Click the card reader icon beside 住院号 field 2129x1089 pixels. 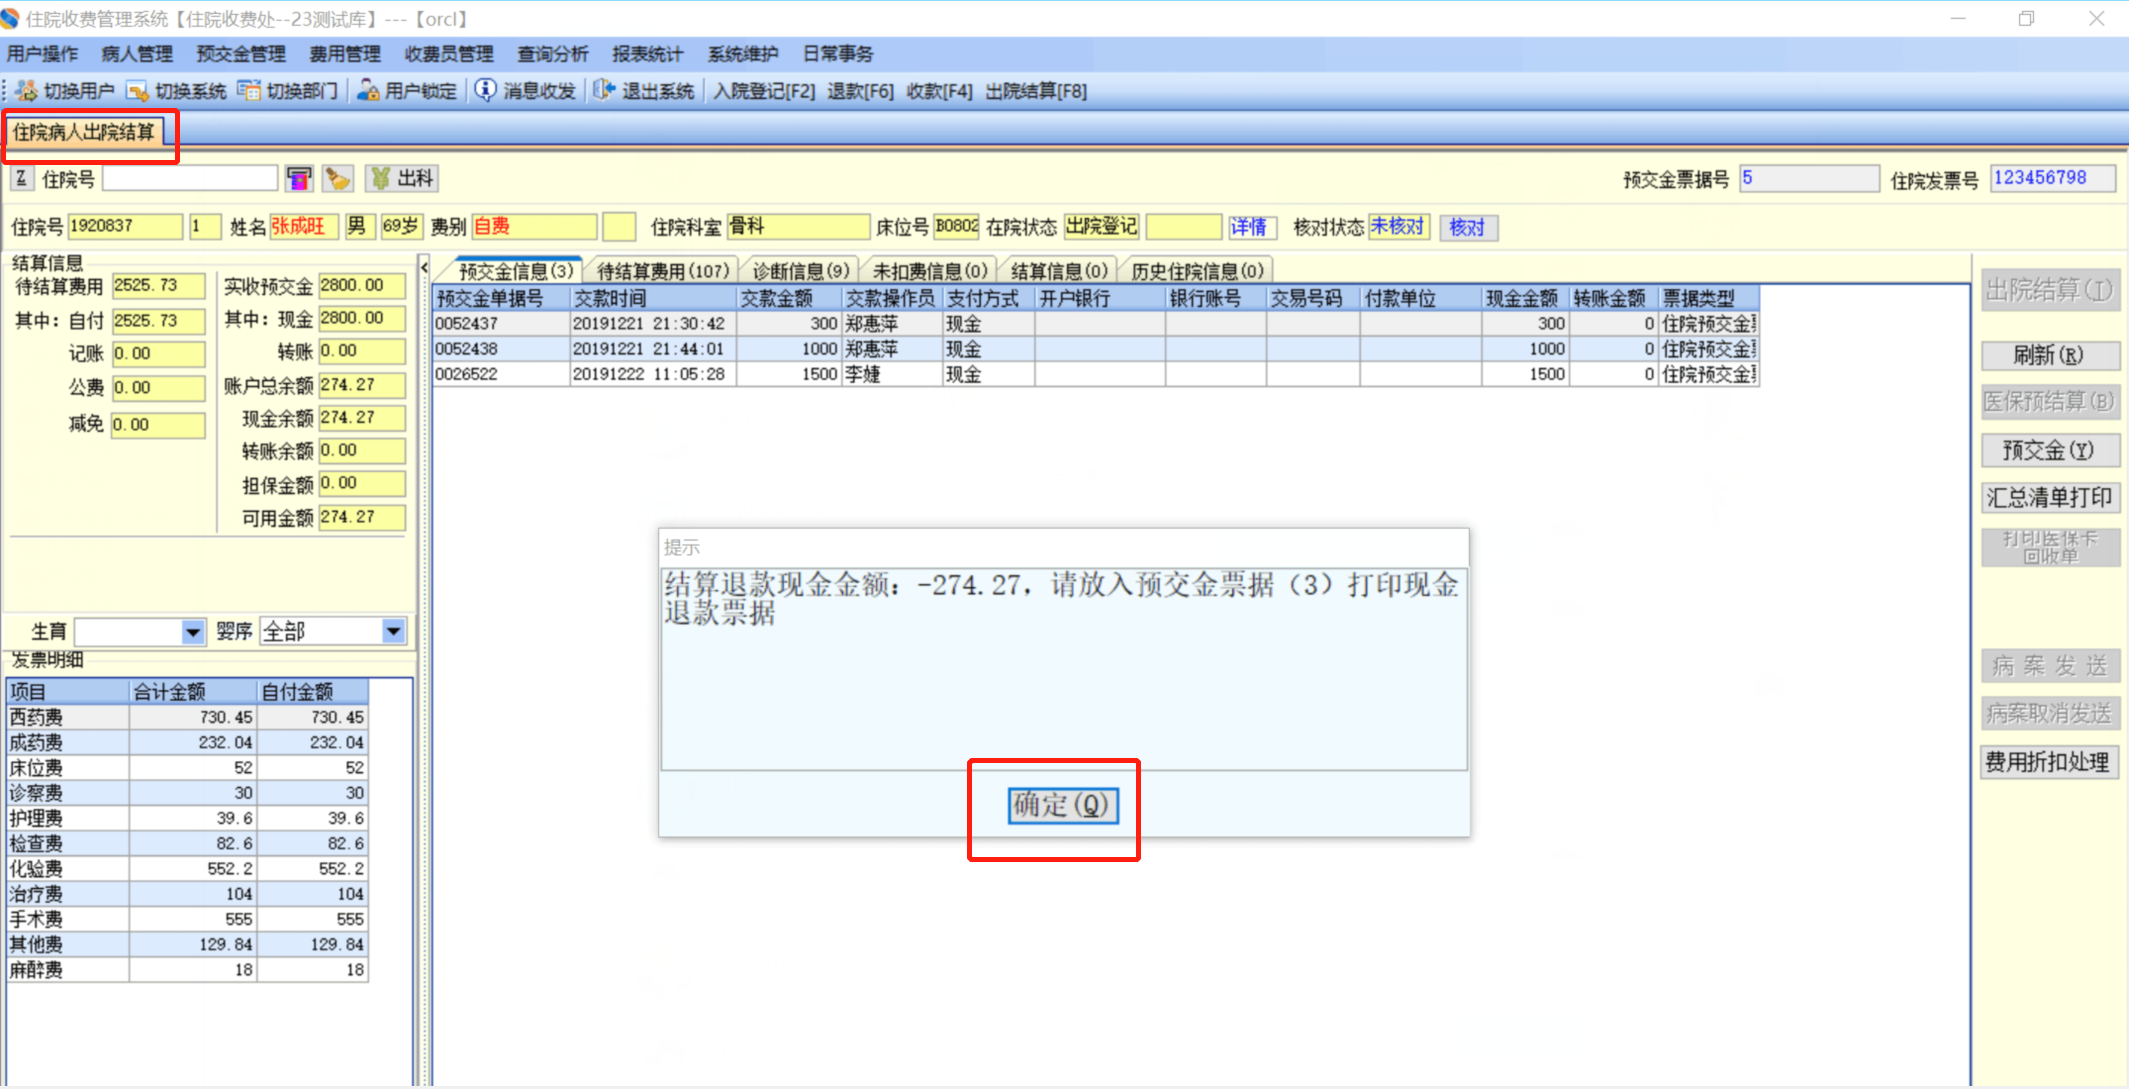click(x=299, y=179)
